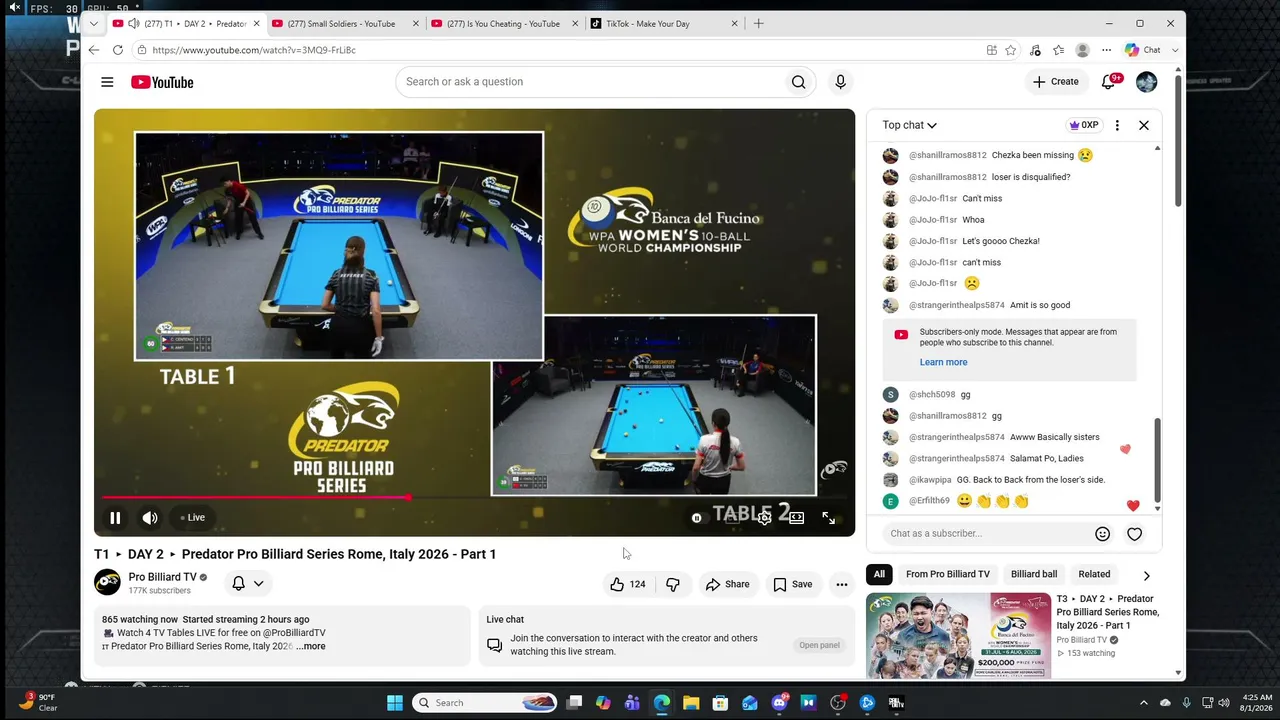Switch to the Is You Cheating tab
Screen dimensions: 1280x720
[x=503, y=24]
